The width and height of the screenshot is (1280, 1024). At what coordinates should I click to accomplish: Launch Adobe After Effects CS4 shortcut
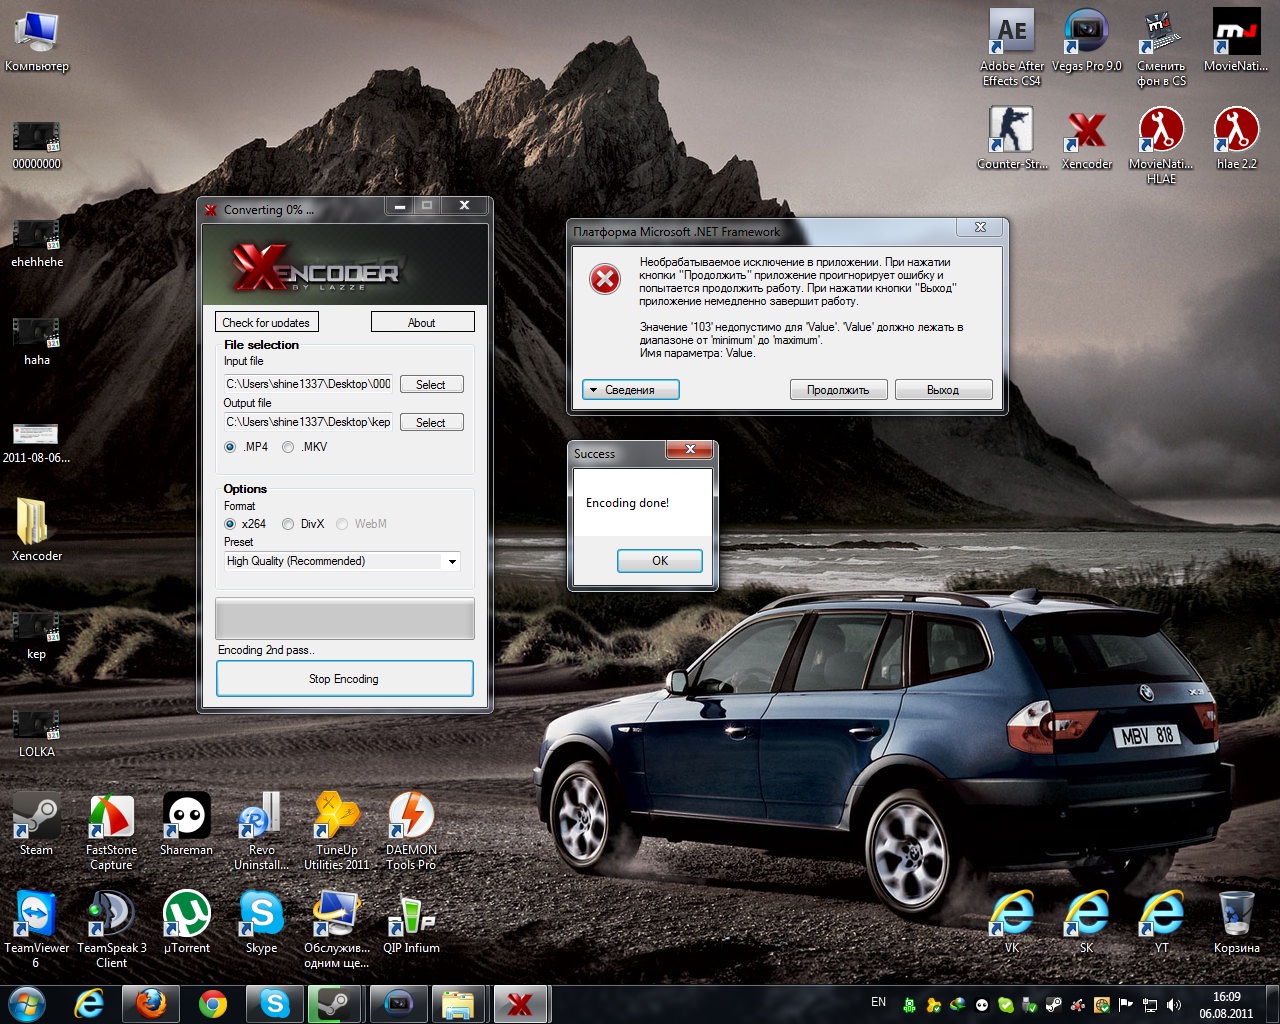tap(1011, 47)
